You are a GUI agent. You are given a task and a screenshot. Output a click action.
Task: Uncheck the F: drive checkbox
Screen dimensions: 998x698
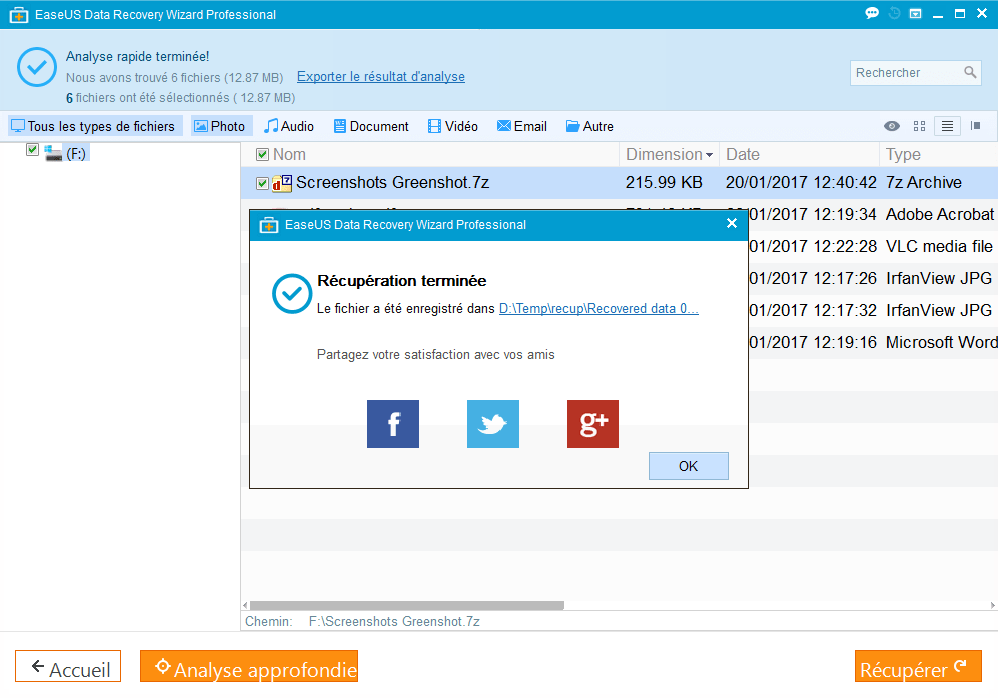tap(32, 150)
